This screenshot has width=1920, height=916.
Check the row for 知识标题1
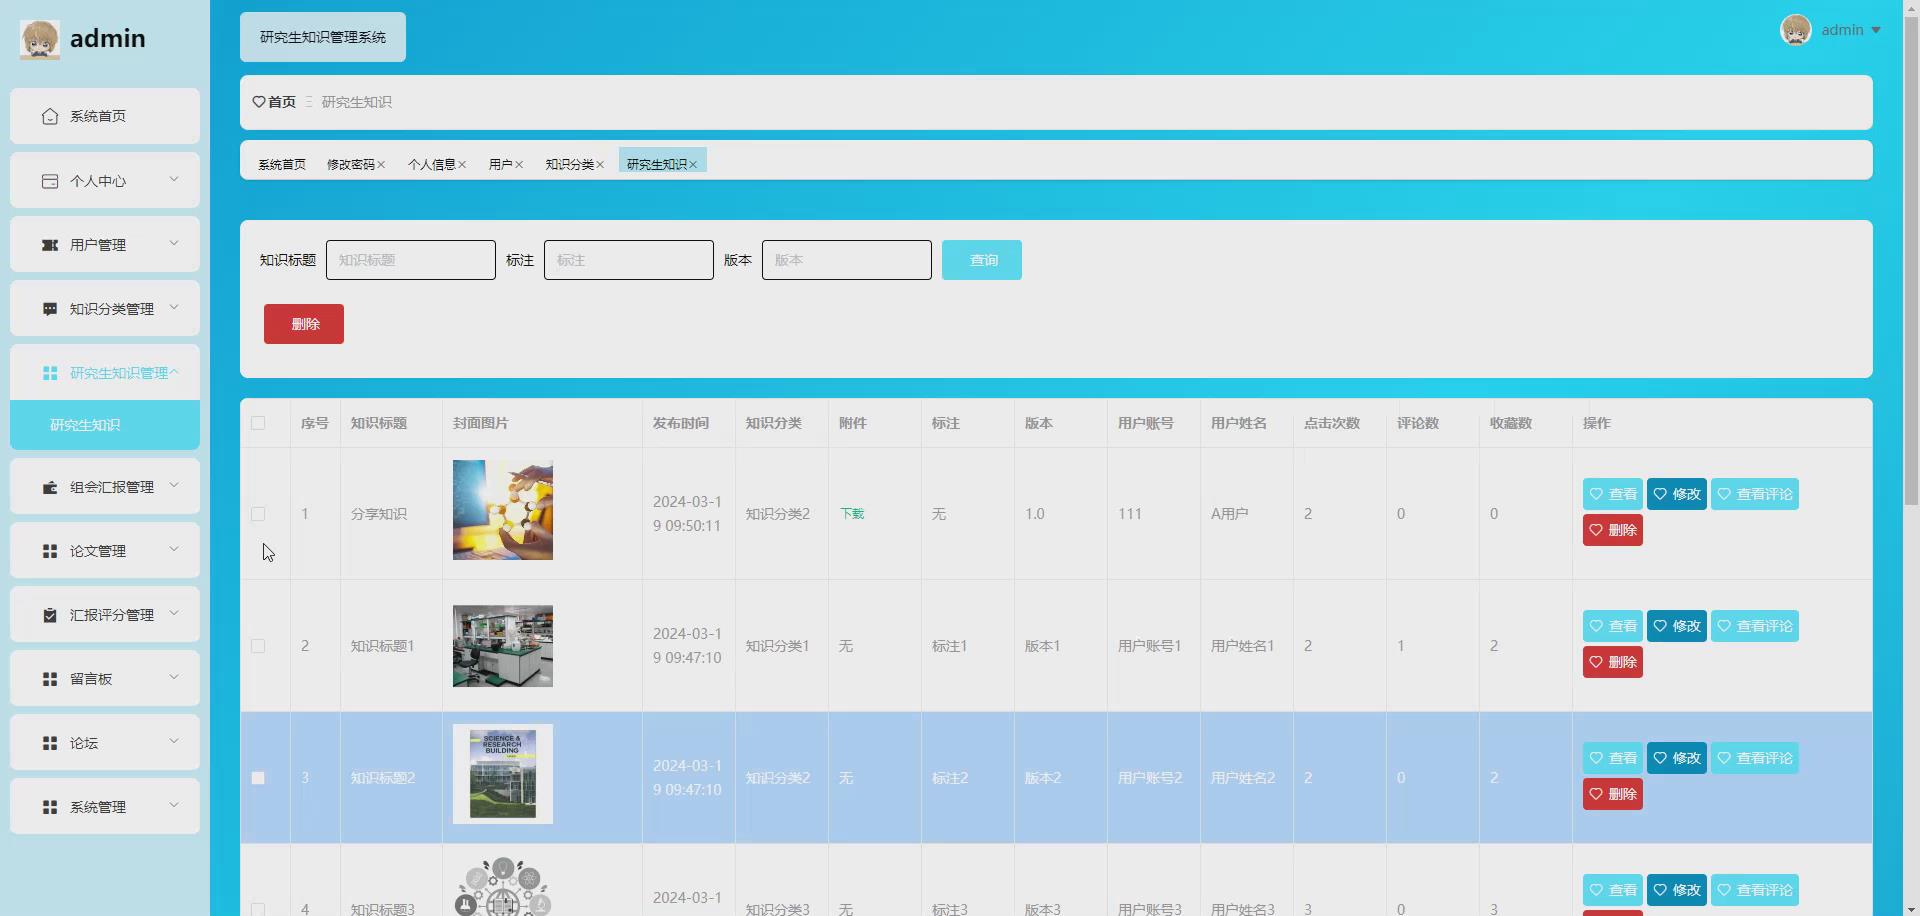point(258,646)
